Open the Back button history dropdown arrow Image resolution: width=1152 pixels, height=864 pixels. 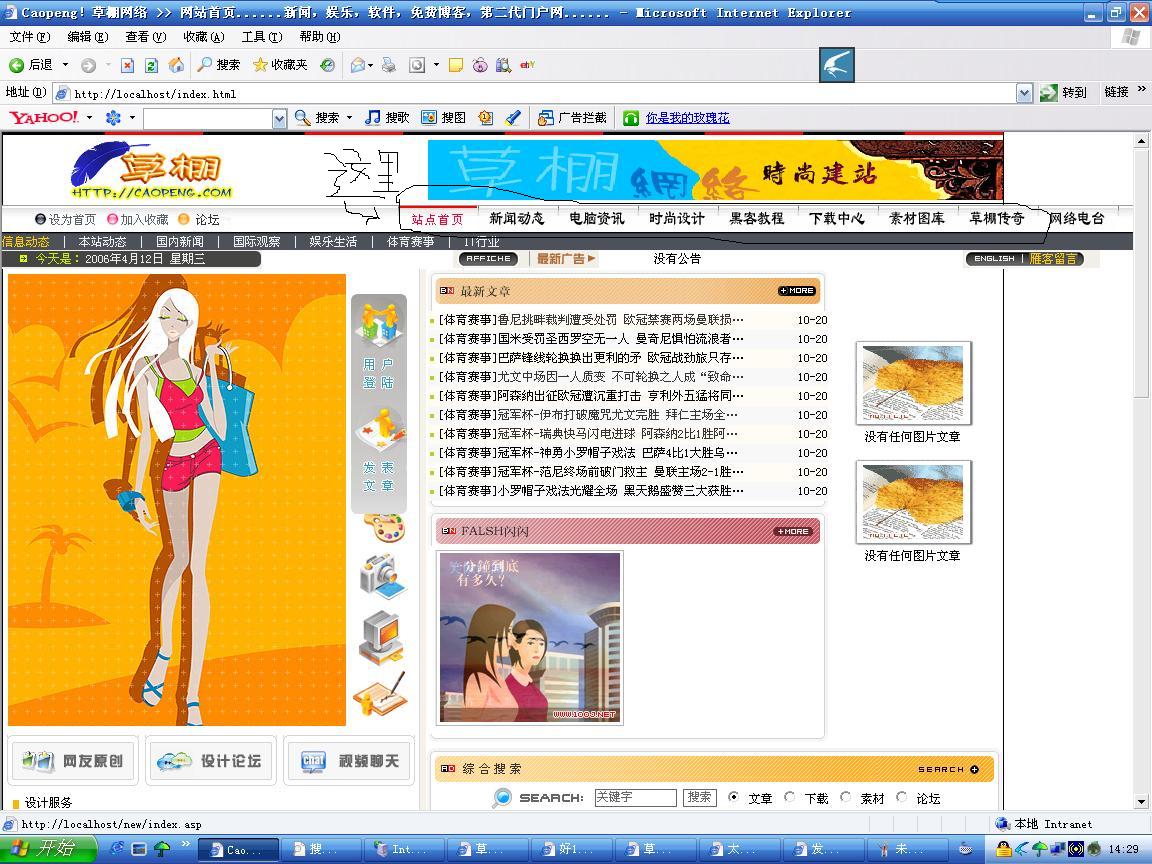(x=65, y=65)
